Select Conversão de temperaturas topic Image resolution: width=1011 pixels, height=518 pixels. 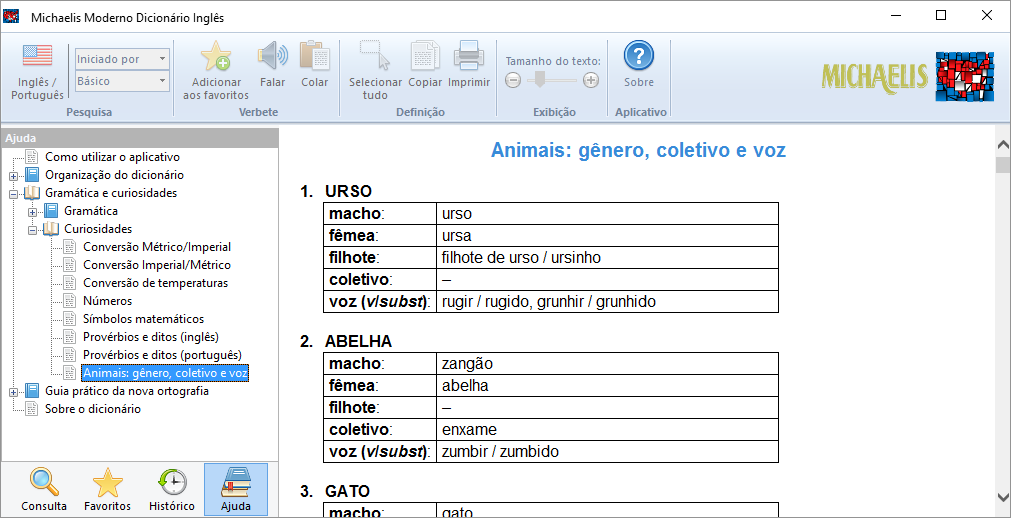pyautogui.click(x=155, y=283)
